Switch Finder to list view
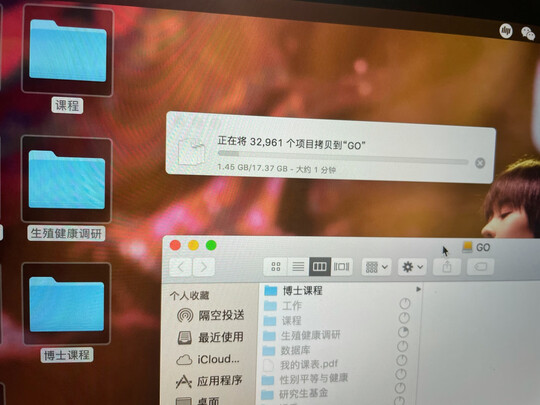This screenshot has width=540, height=405. 298,266
